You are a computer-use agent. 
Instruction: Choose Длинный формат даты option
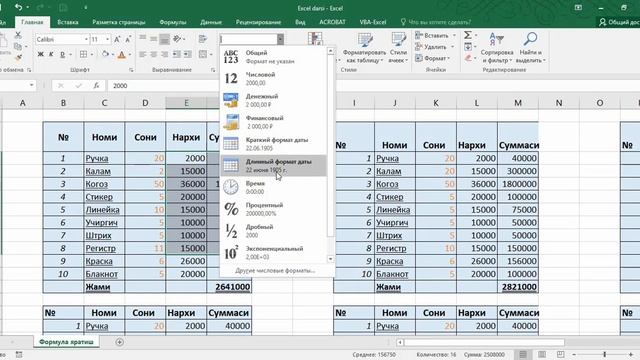(x=273, y=165)
